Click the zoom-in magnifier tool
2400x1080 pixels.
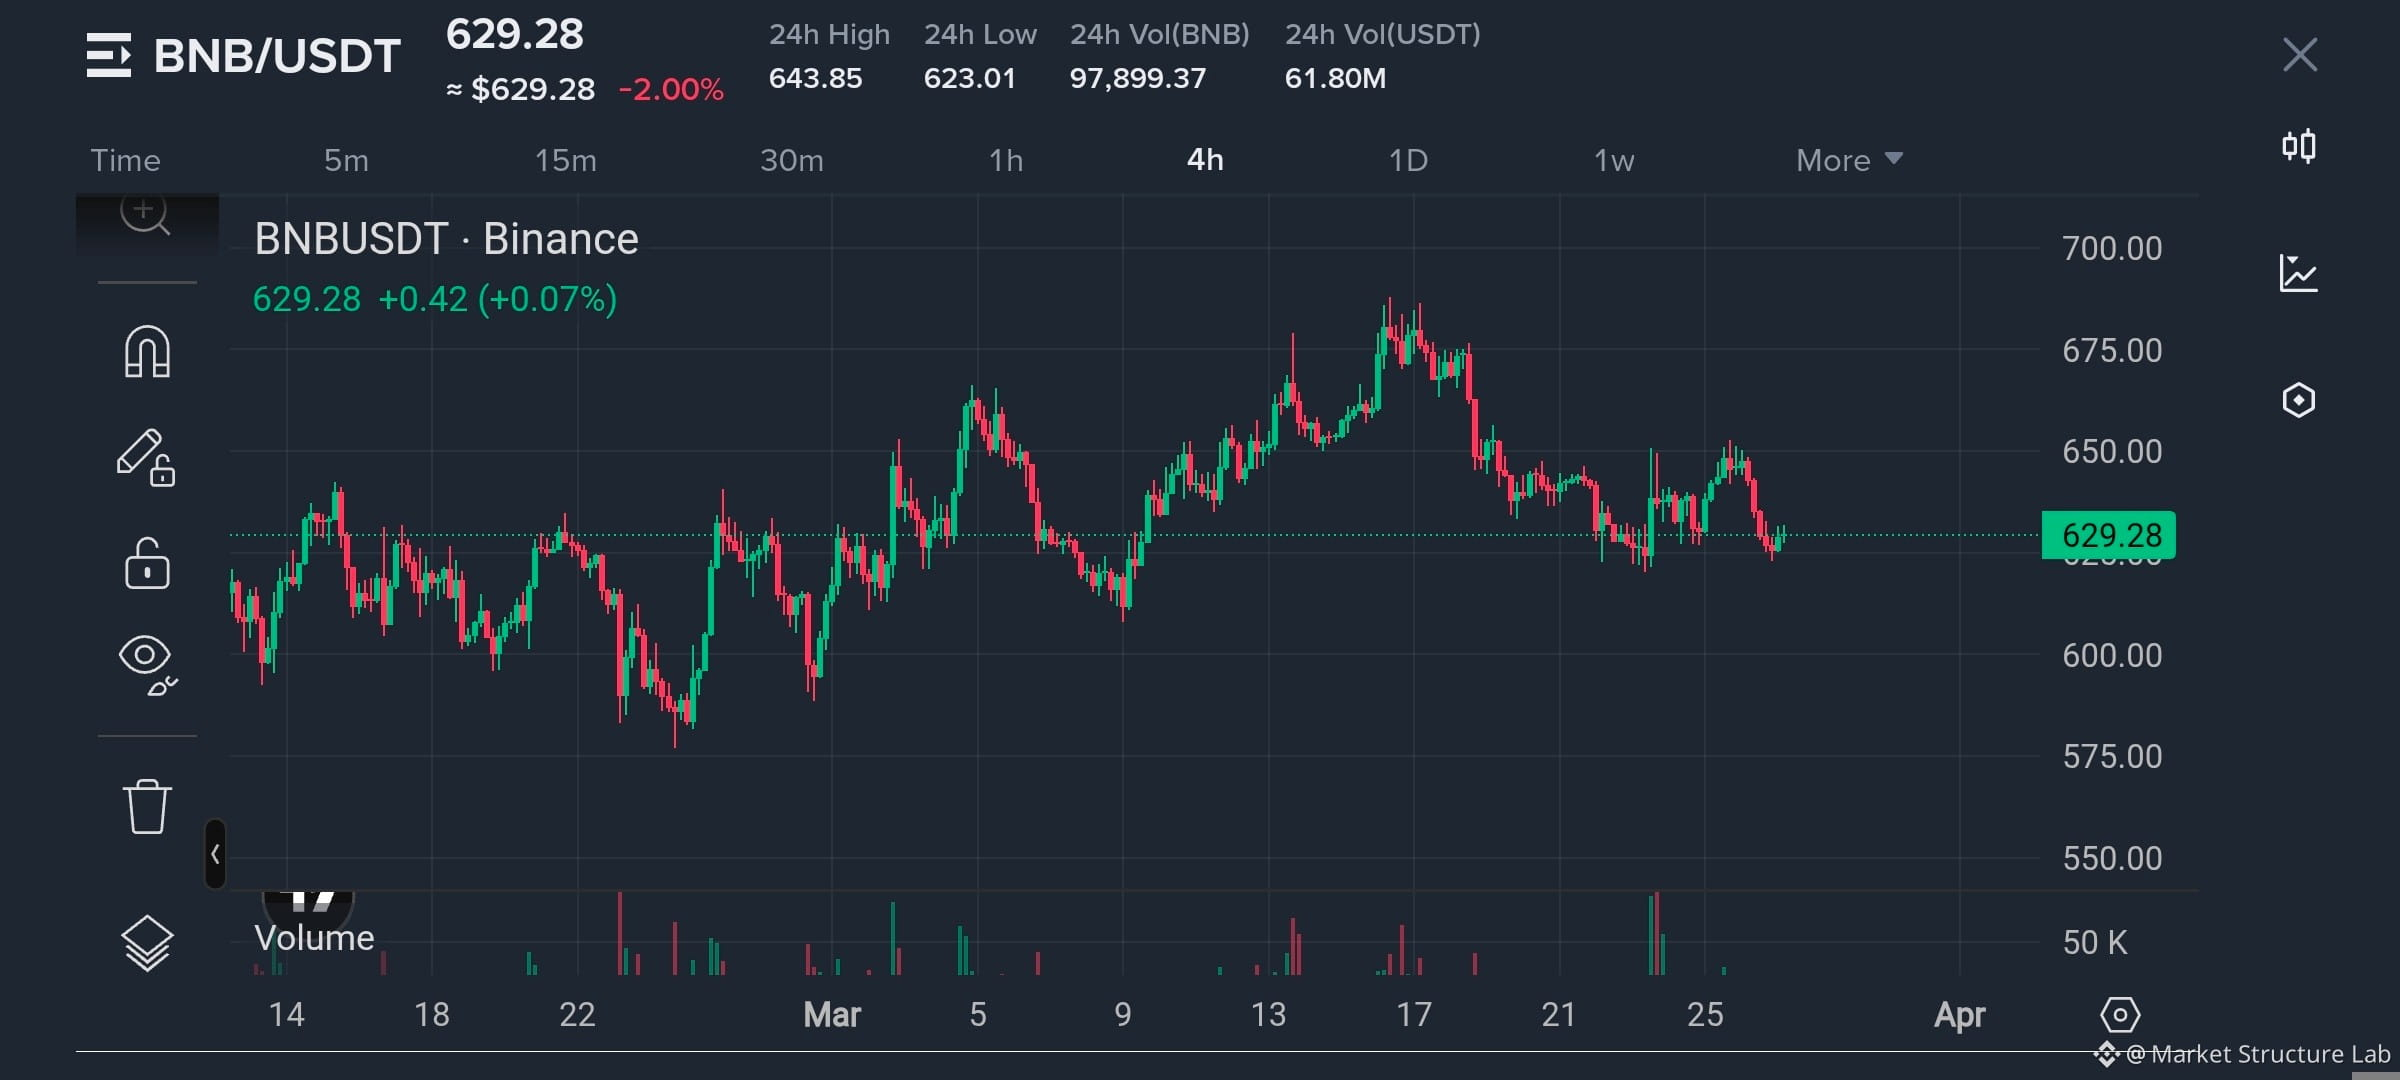tap(146, 214)
